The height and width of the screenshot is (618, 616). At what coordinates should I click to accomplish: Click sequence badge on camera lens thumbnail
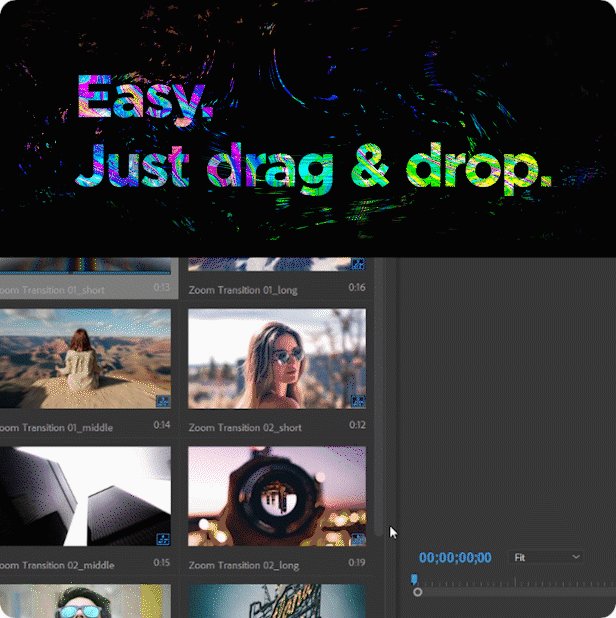(357, 539)
